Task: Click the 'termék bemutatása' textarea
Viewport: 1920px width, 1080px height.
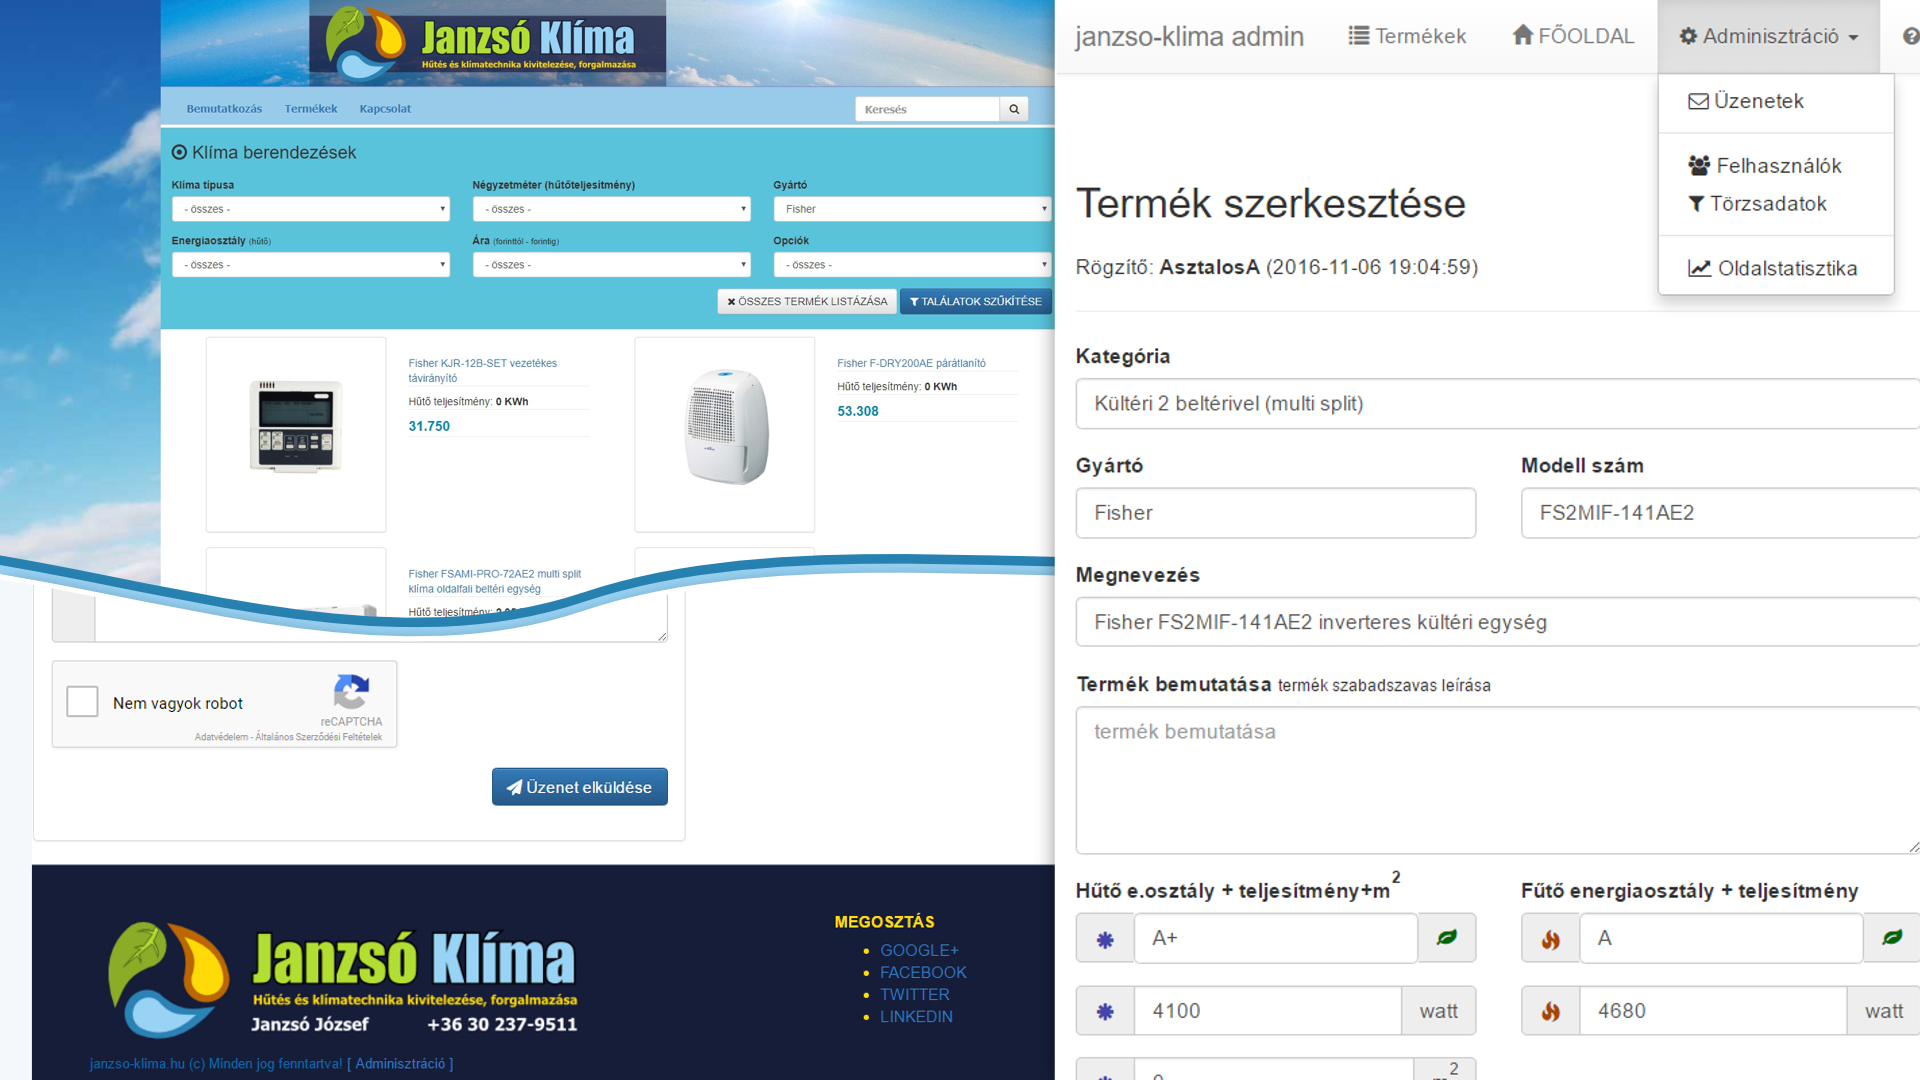Action: [1498, 780]
